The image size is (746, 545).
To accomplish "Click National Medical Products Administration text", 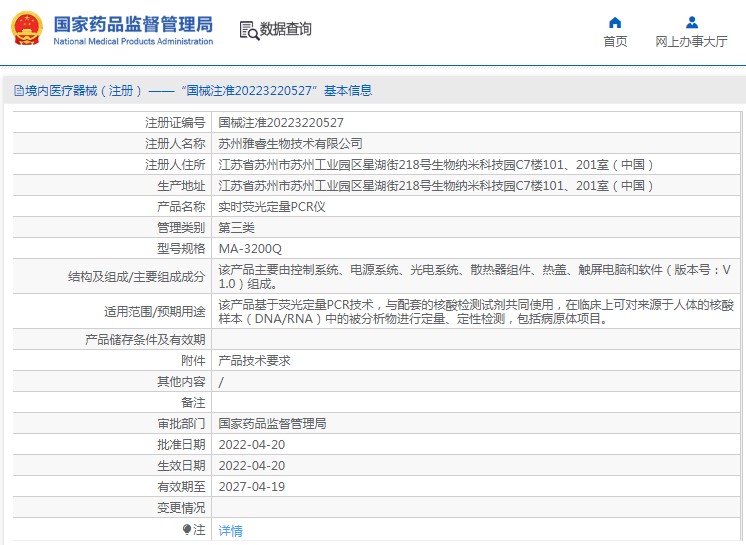I will click(x=133, y=41).
